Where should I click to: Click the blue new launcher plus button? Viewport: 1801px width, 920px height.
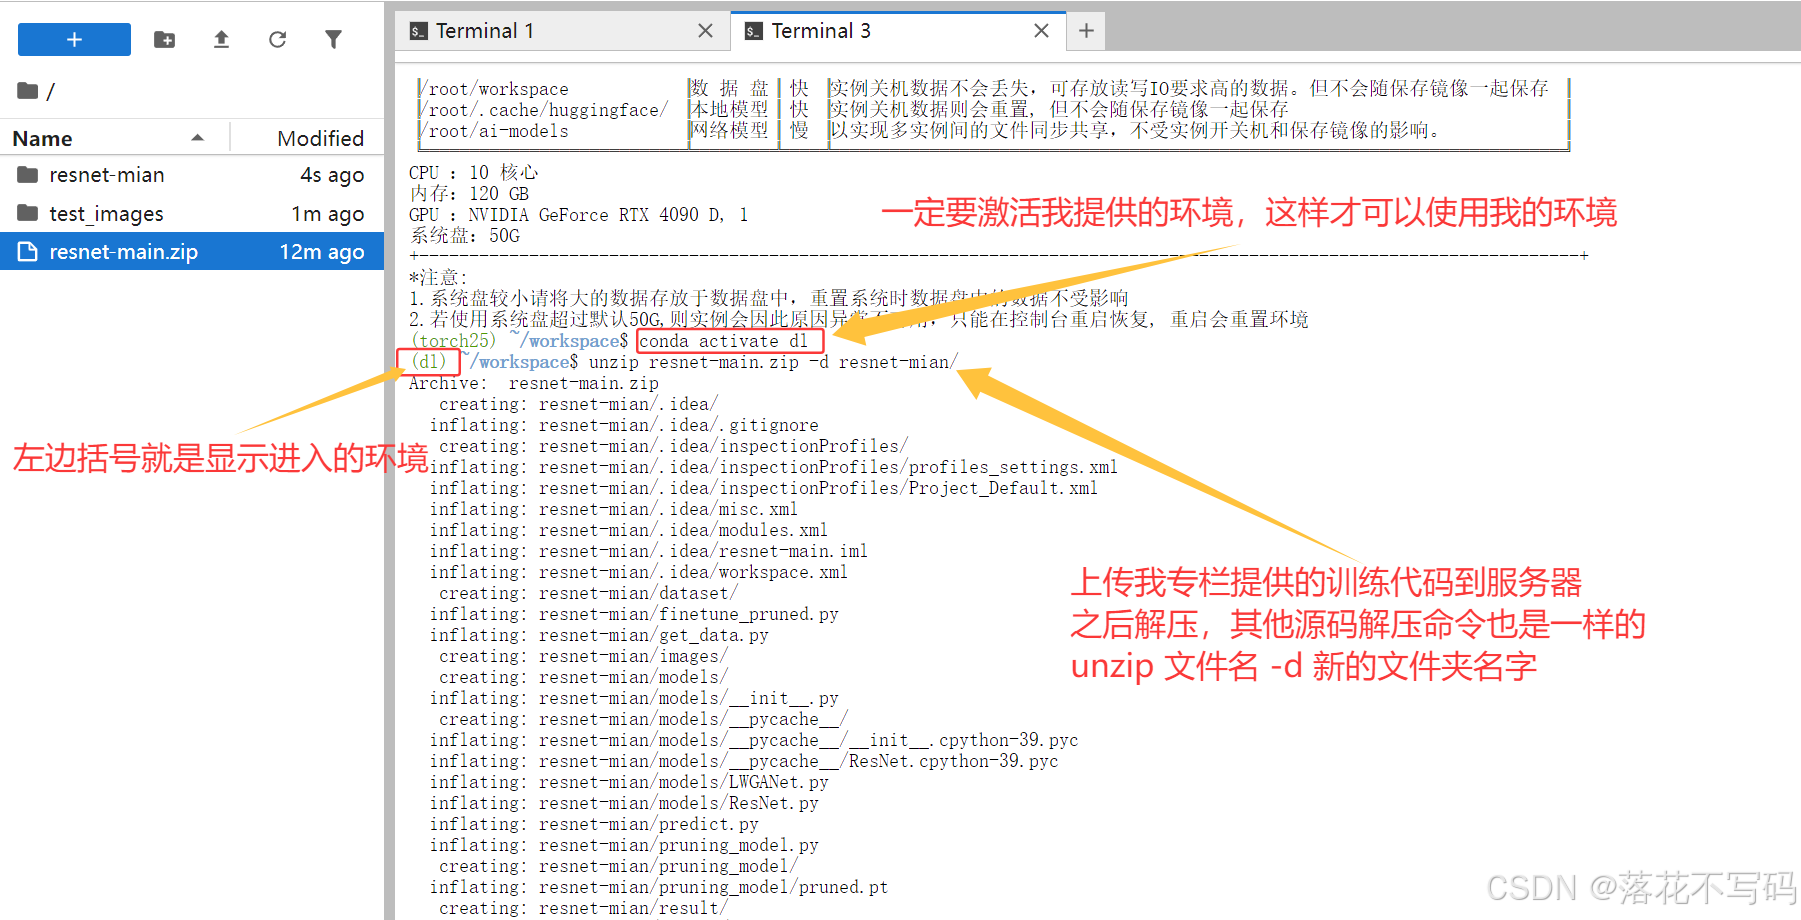tap(74, 39)
